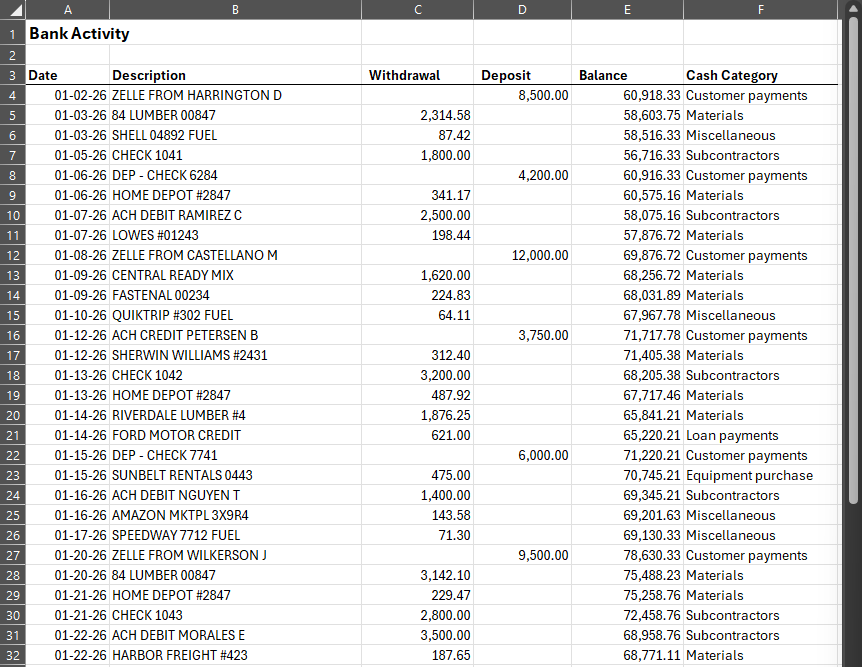Select column E header
This screenshot has height=667, width=862.
pos(627,9)
